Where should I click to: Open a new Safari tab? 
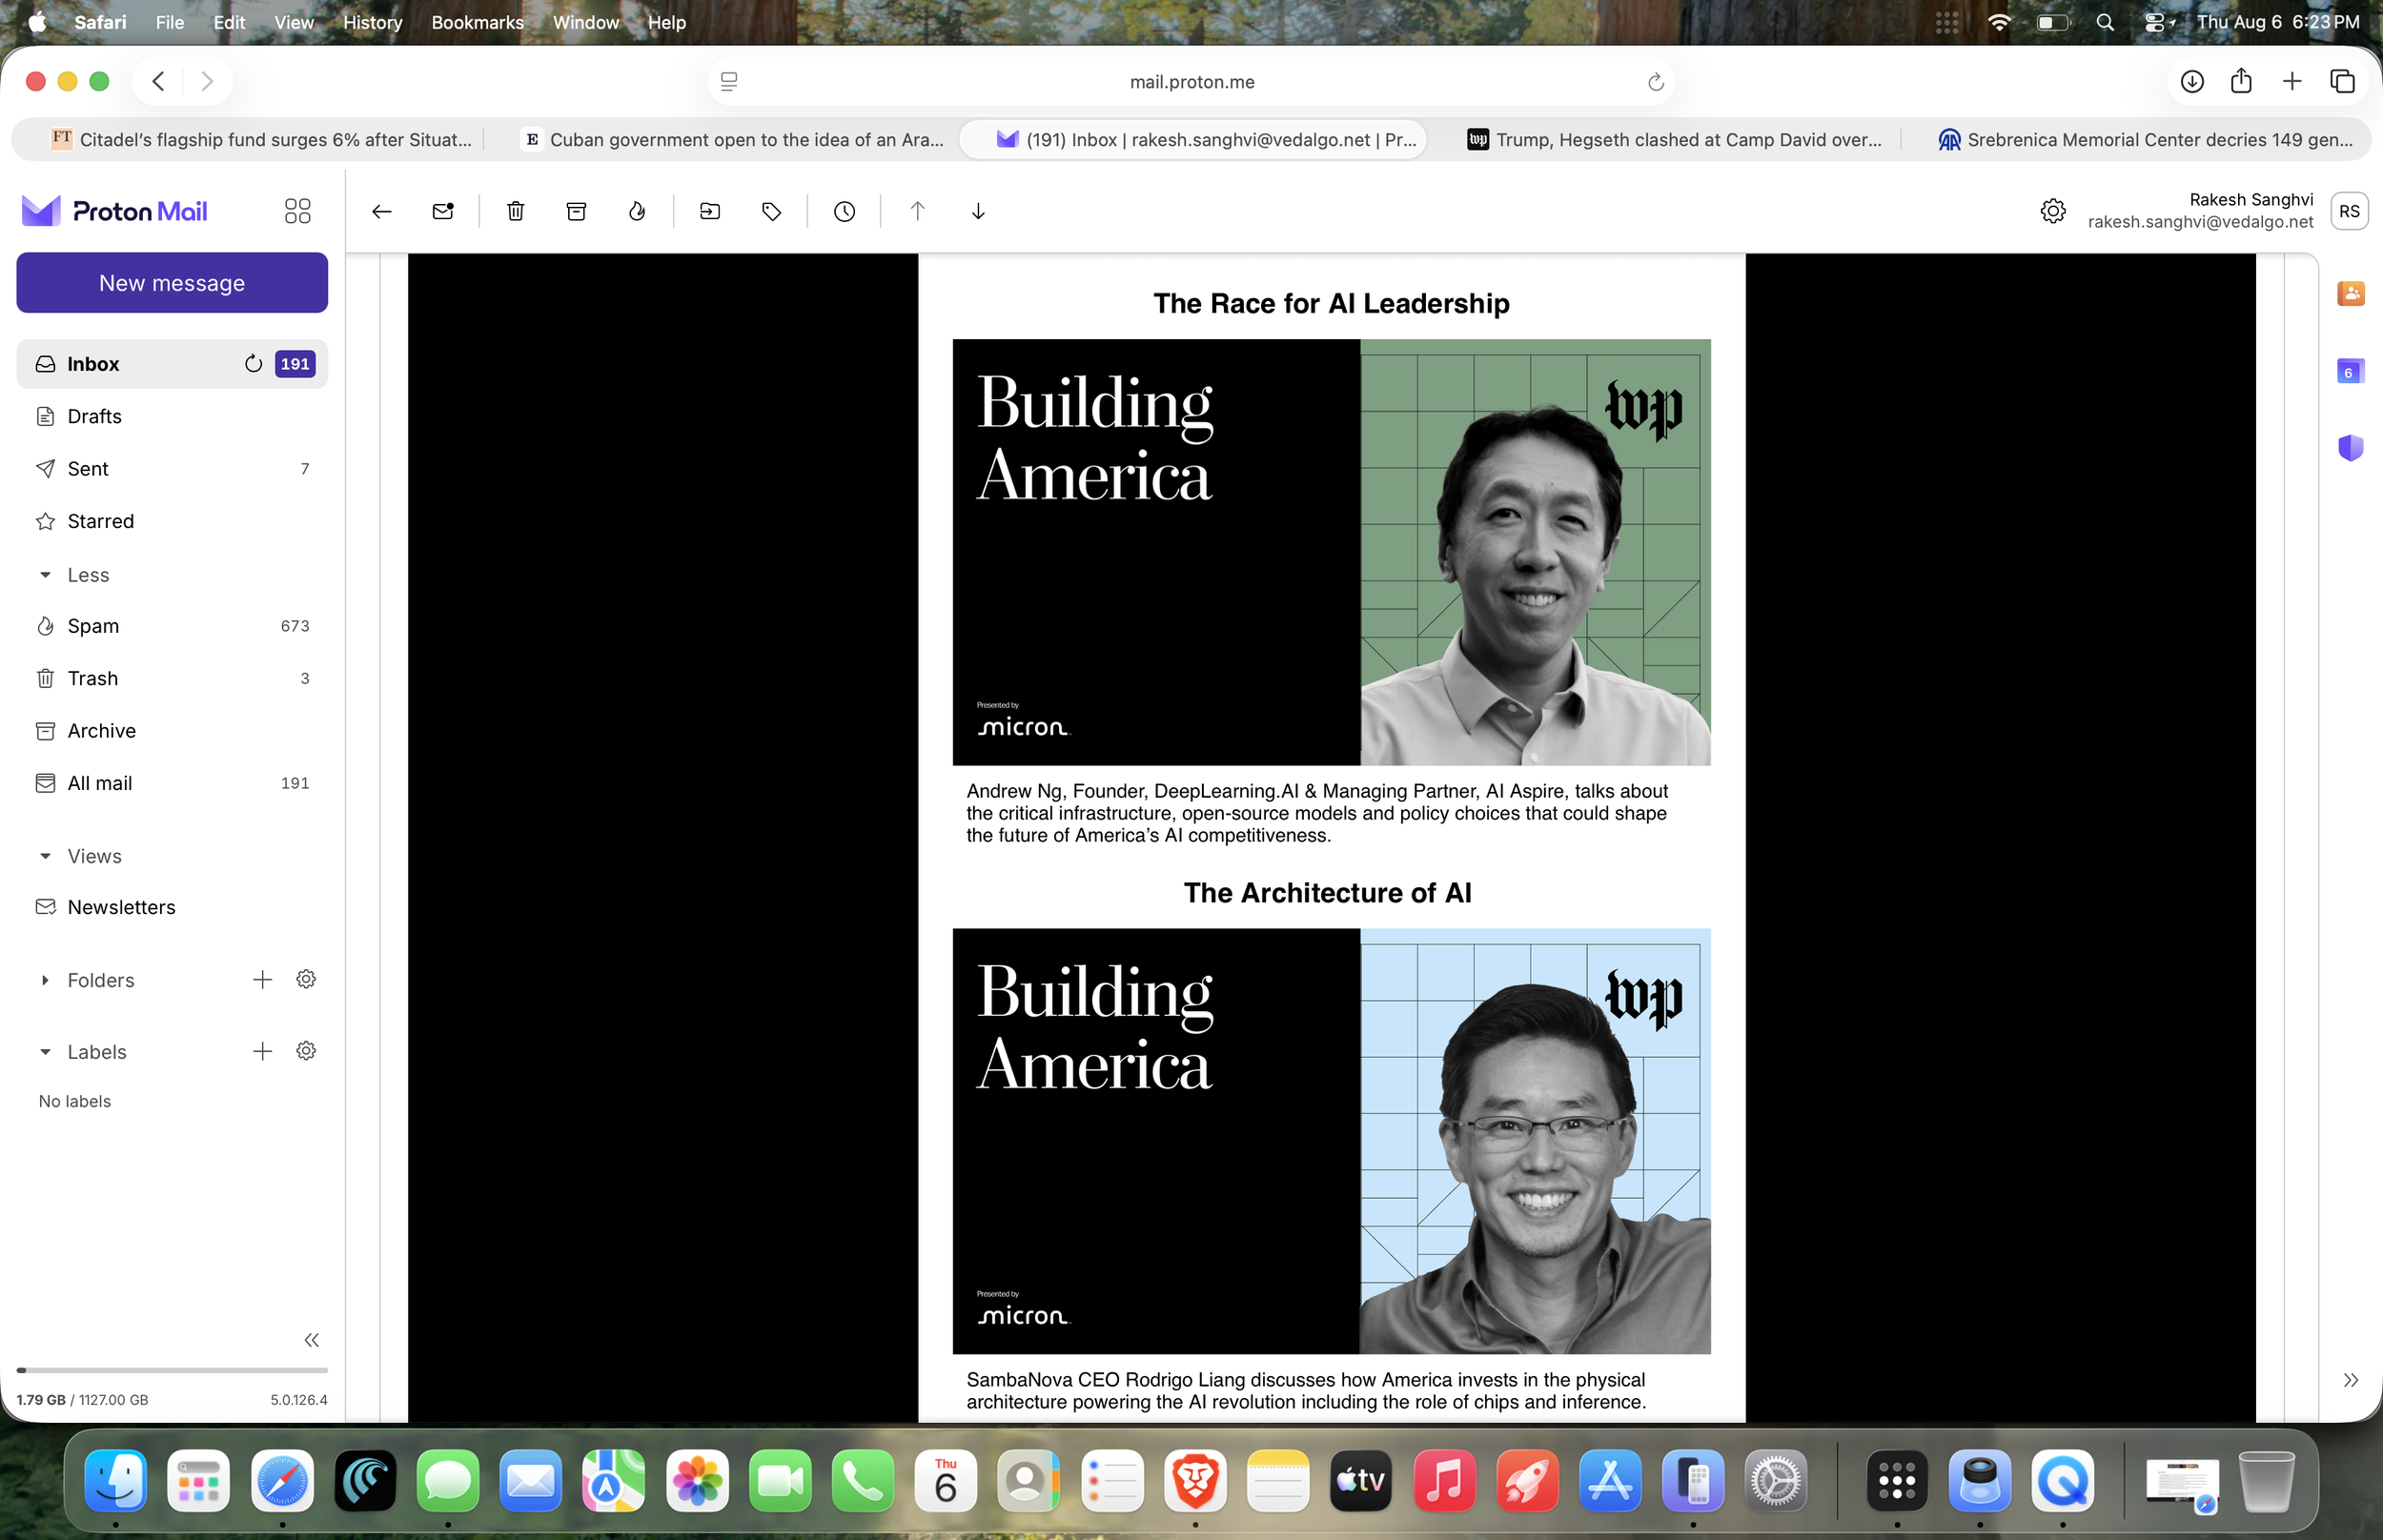click(2292, 82)
